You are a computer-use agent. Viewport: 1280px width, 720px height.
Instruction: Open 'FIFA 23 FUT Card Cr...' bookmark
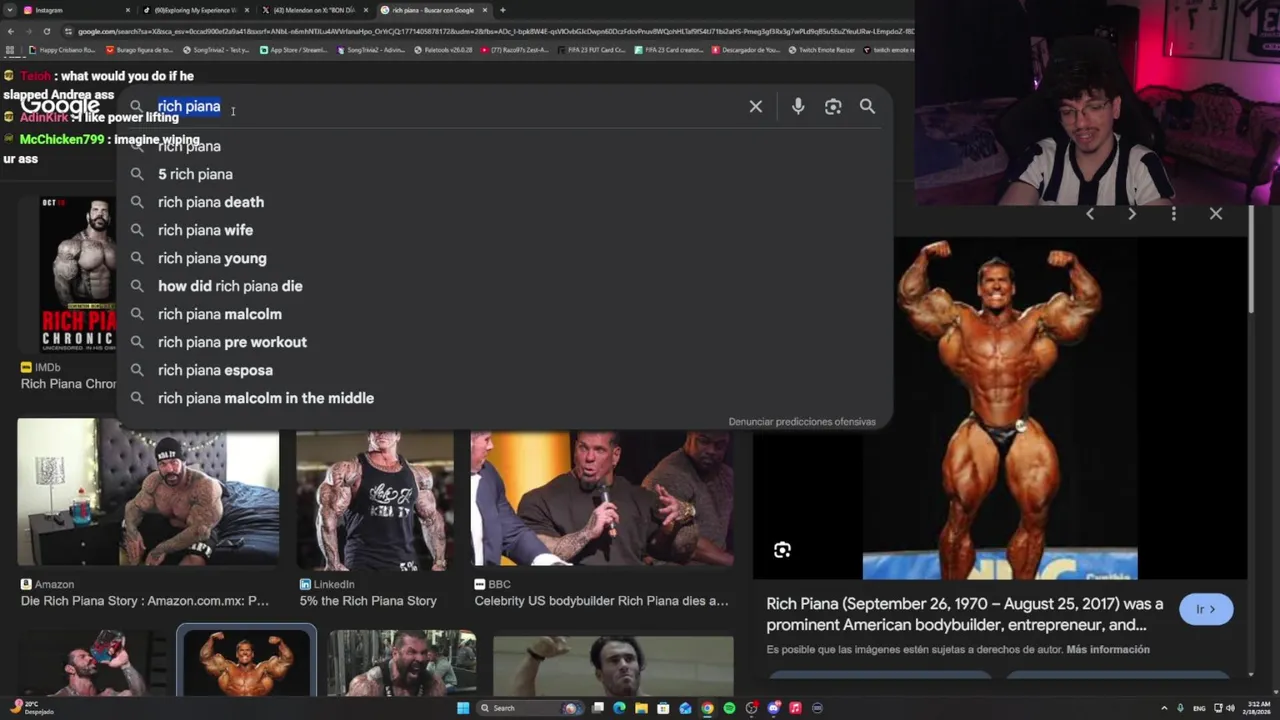point(592,49)
